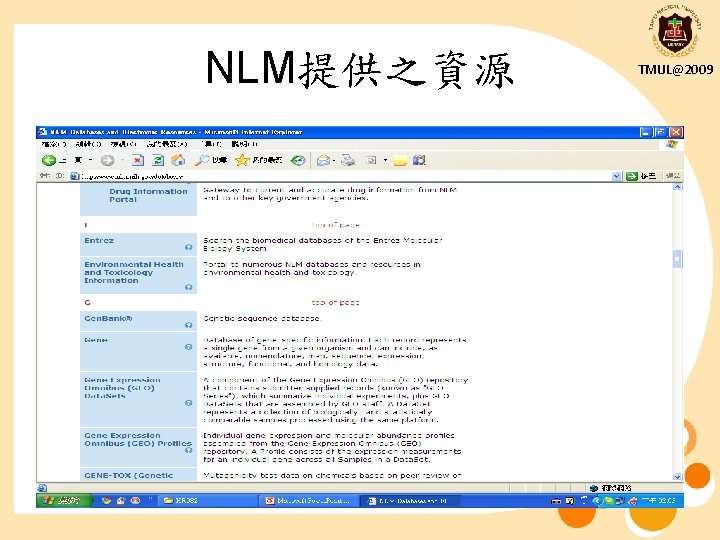Open the Links (連結) toolbar label

click(673, 176)
